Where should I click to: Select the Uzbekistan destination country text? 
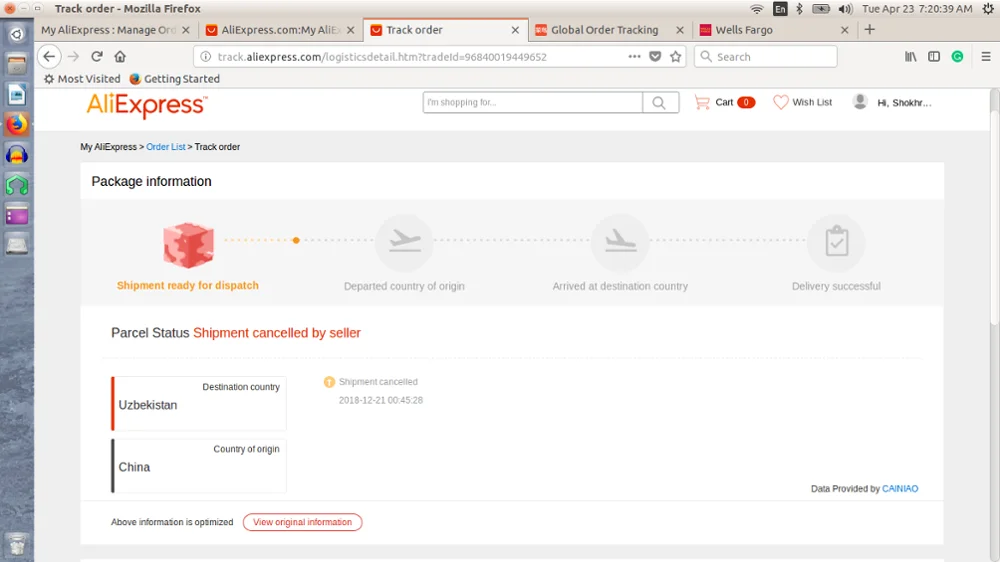tap(148, 405)
